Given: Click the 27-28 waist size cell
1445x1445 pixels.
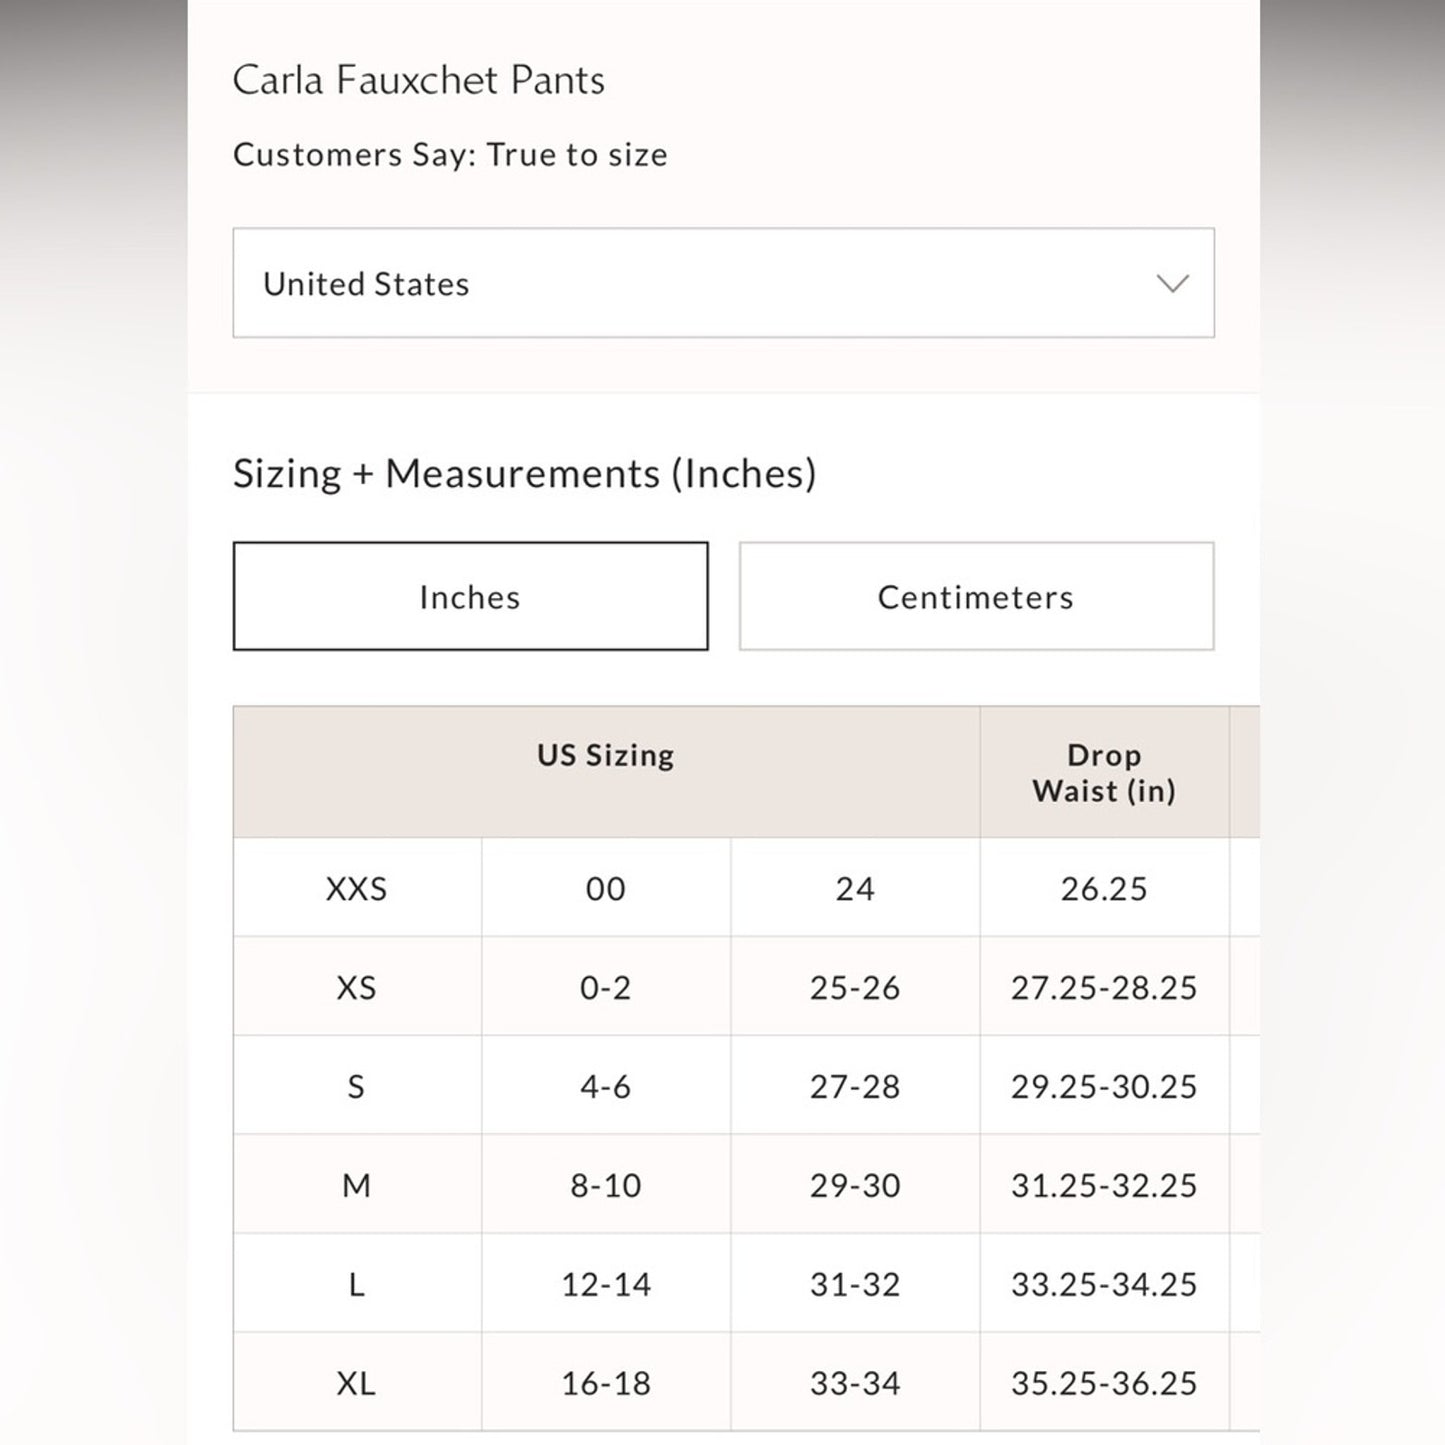Looking at the screenshot, I should (855, 1087).
